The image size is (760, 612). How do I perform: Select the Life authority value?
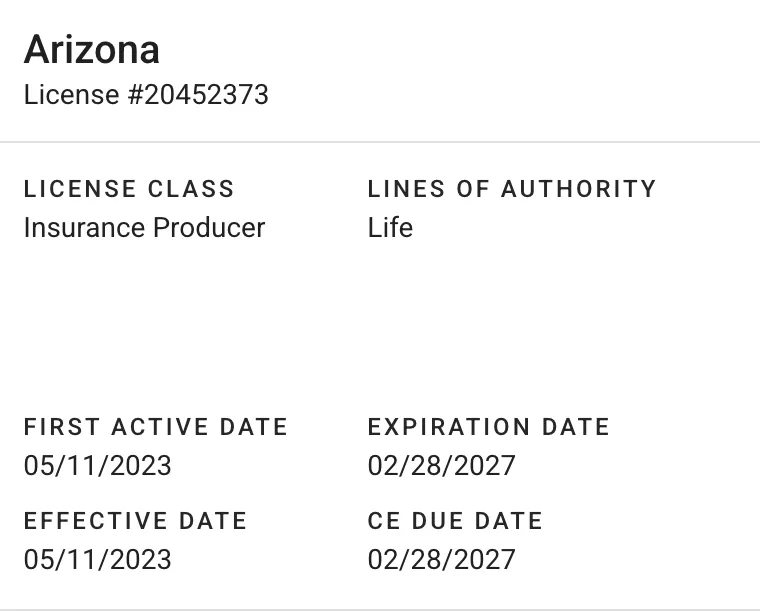[x=390, y=228]
